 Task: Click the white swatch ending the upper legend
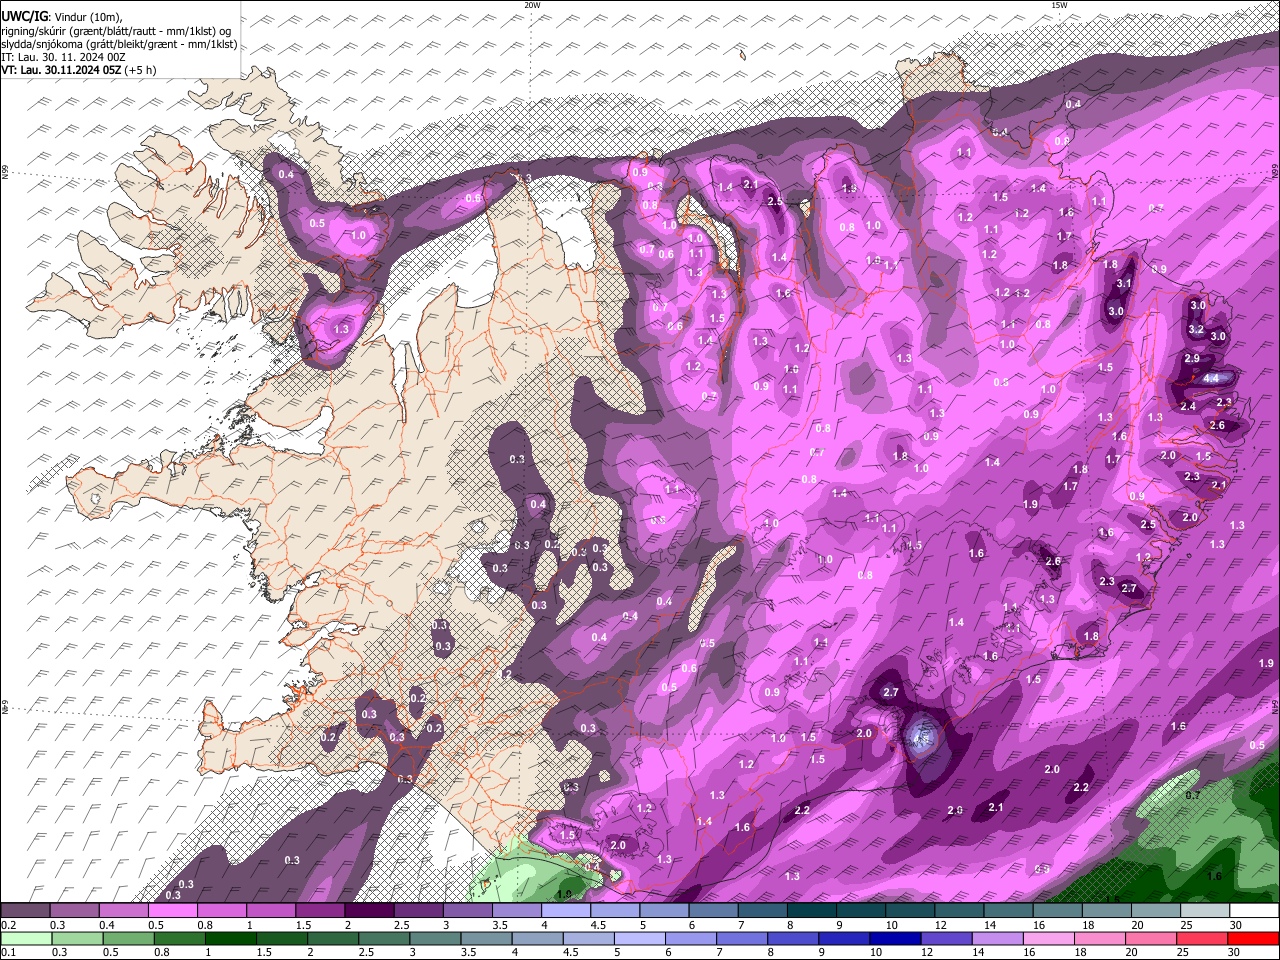(x=1254, y=911)
